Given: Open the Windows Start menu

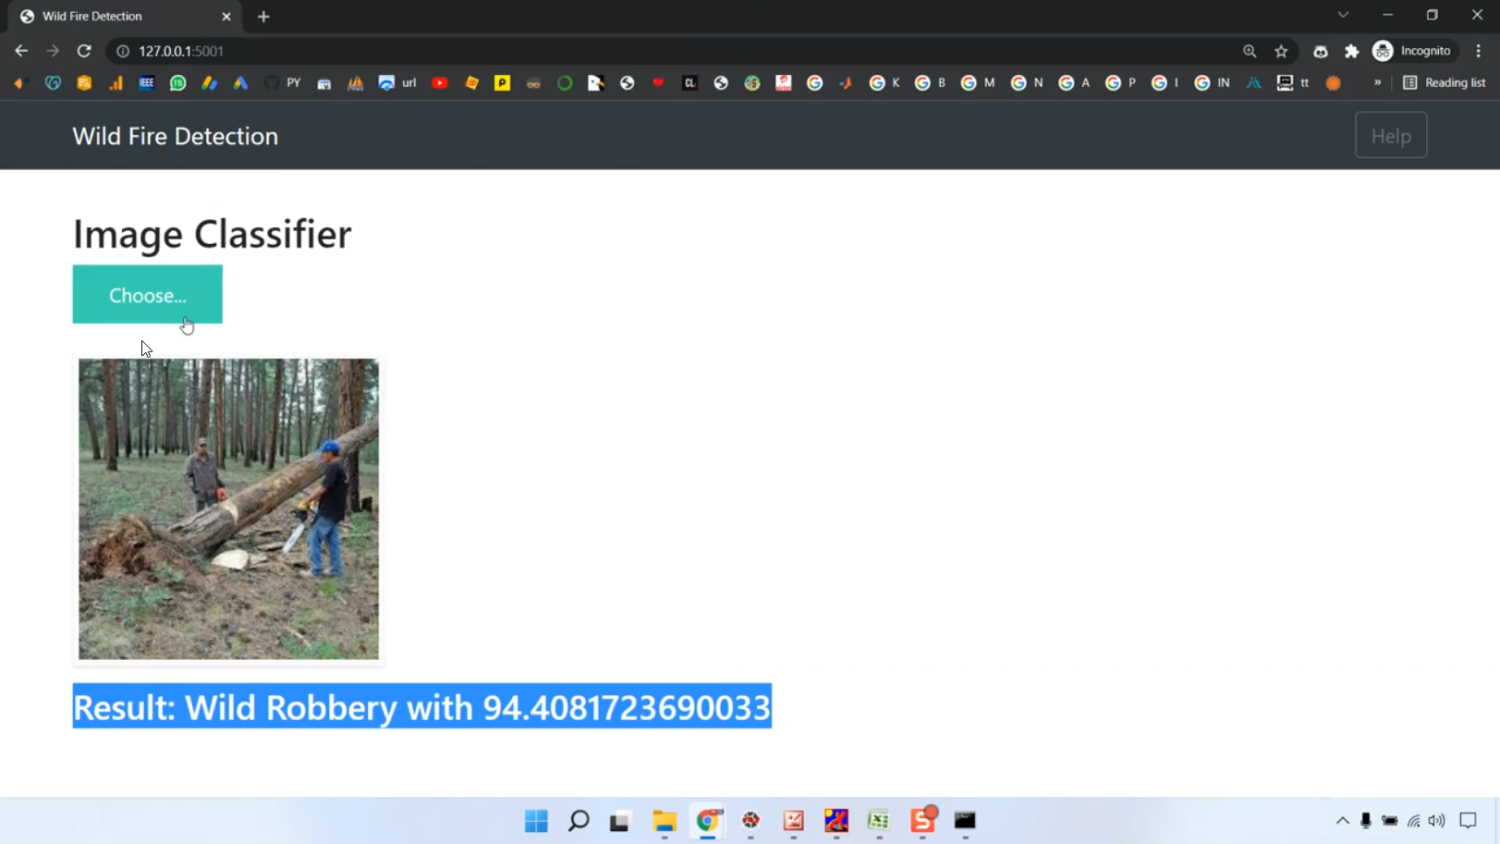Looking at the screenshot, I should 536,821.
